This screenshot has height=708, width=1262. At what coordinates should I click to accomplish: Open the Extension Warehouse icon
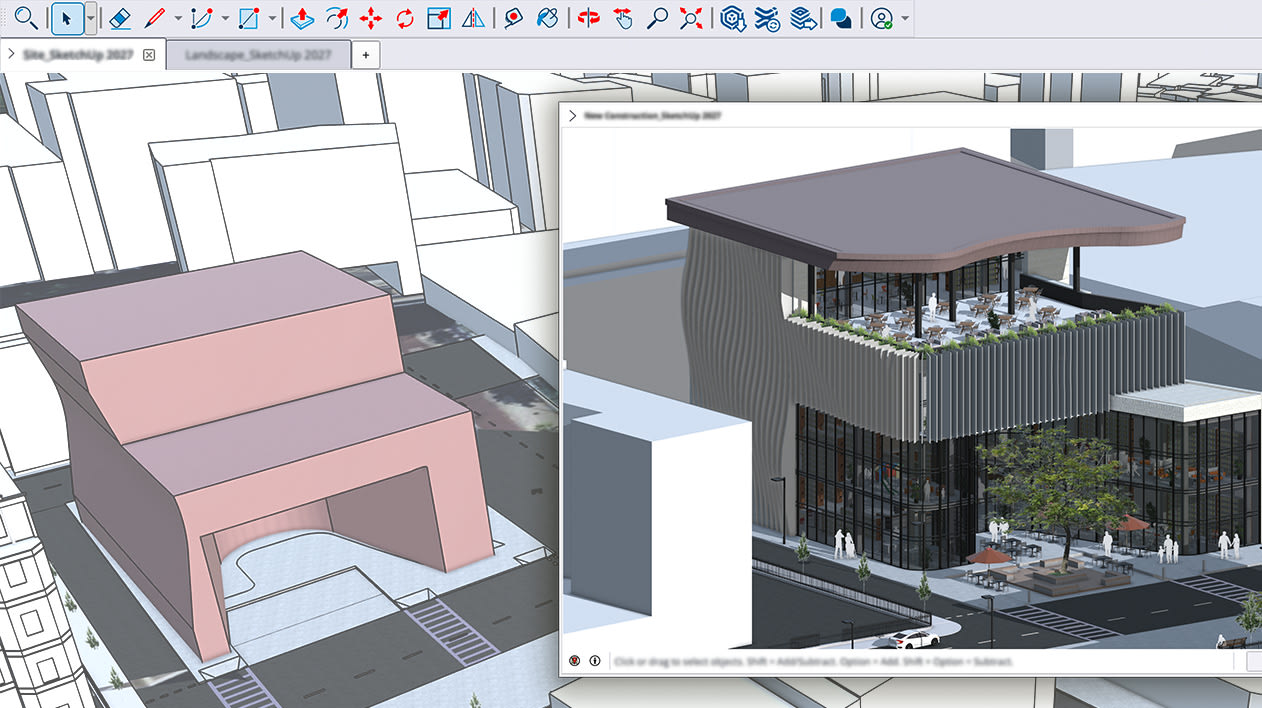[x=768, y=18]
